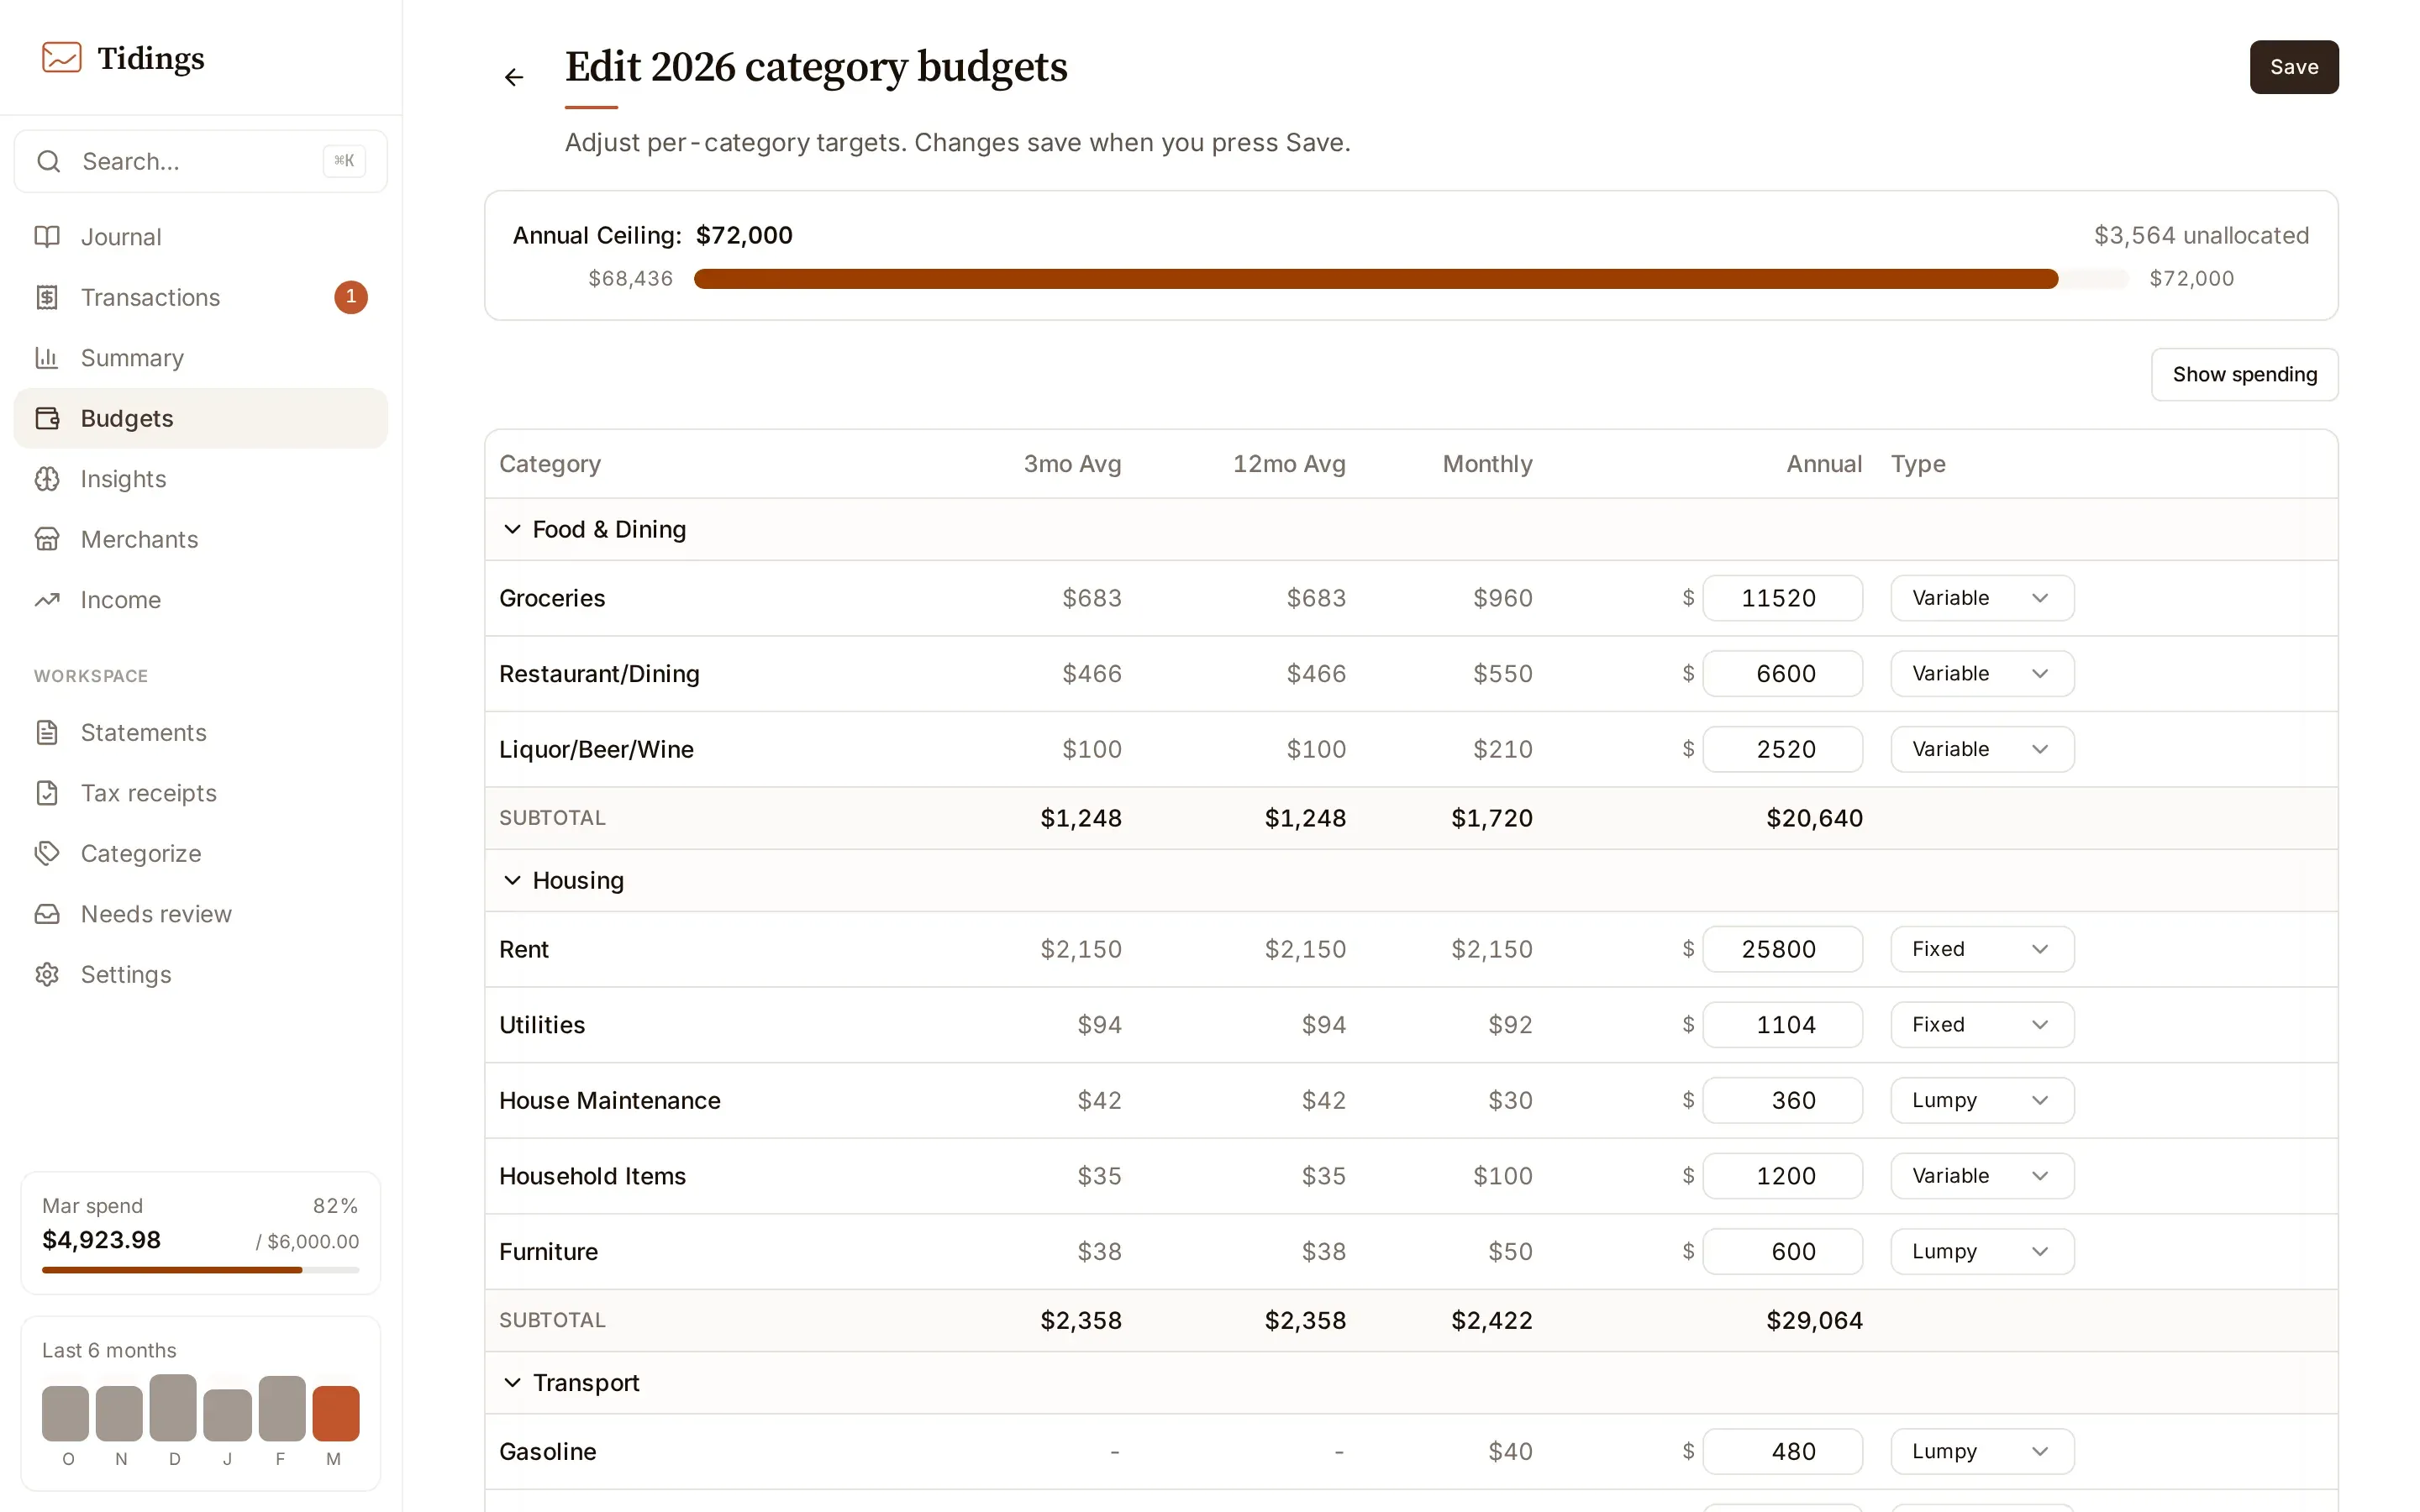The image size is (2420, 1512).
Task: Open the Summary section
Action: pyautogui.click(x=201, y=358)
